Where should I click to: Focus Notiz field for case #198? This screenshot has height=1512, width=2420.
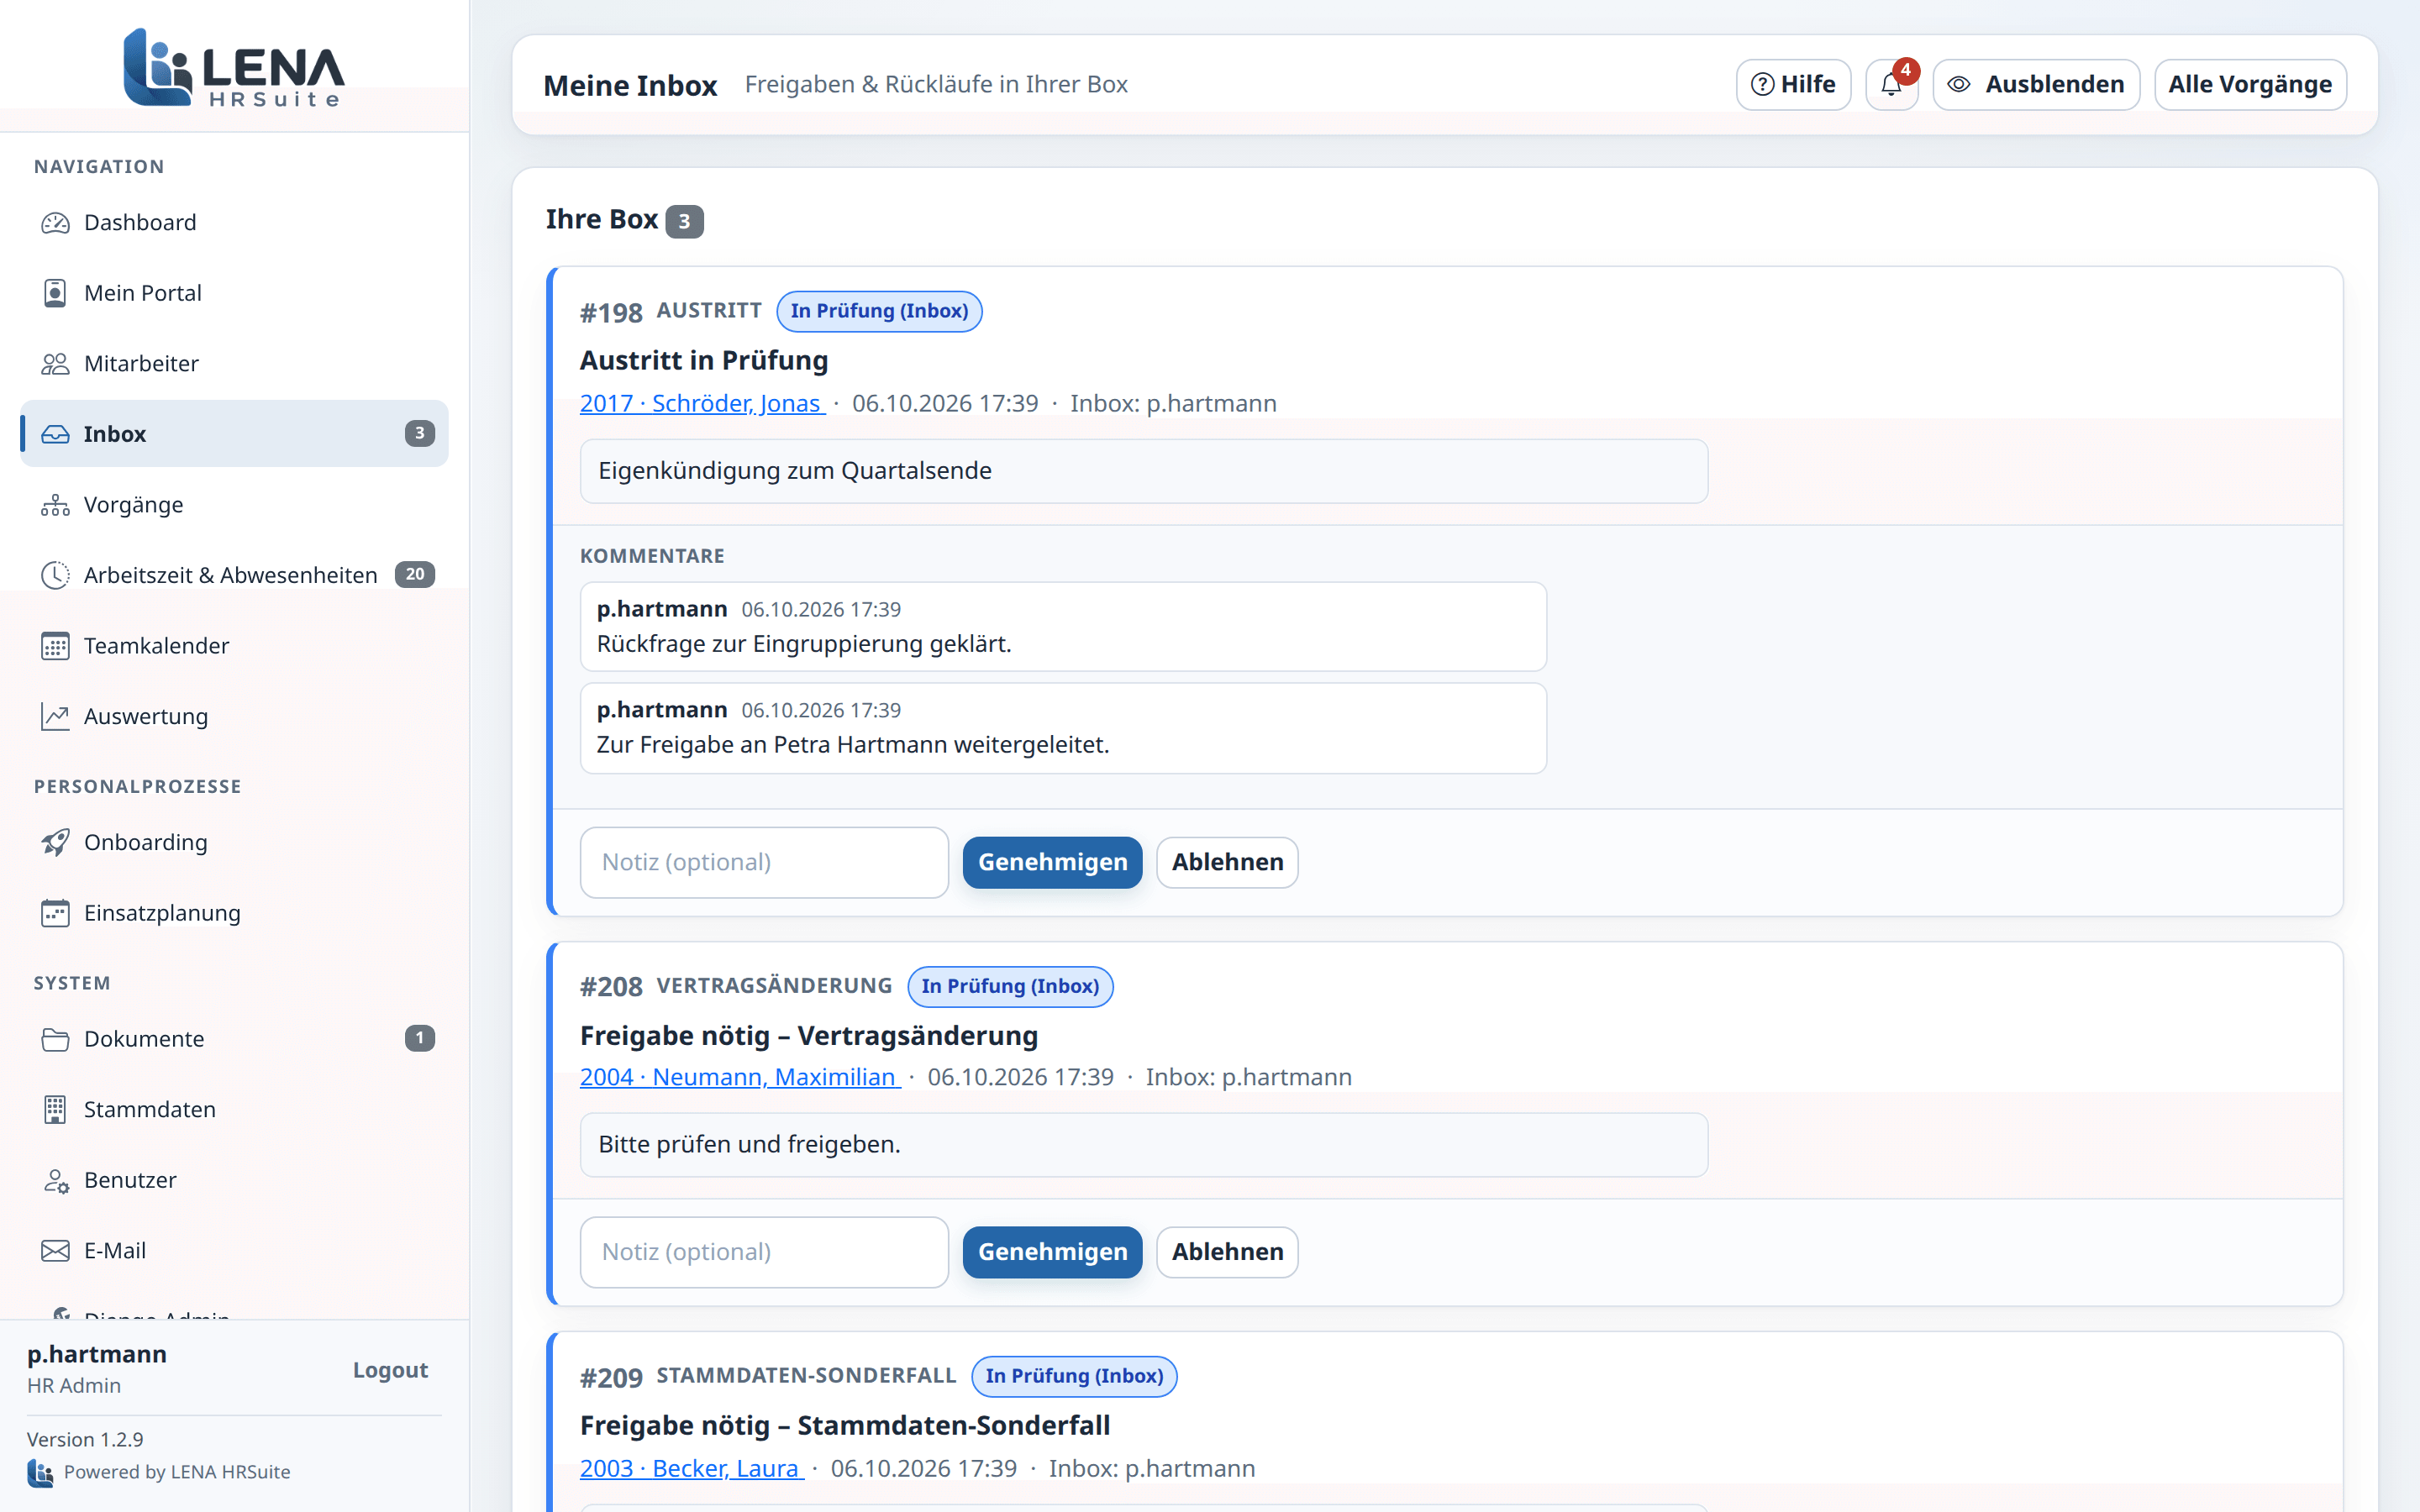tap(764, 862)
